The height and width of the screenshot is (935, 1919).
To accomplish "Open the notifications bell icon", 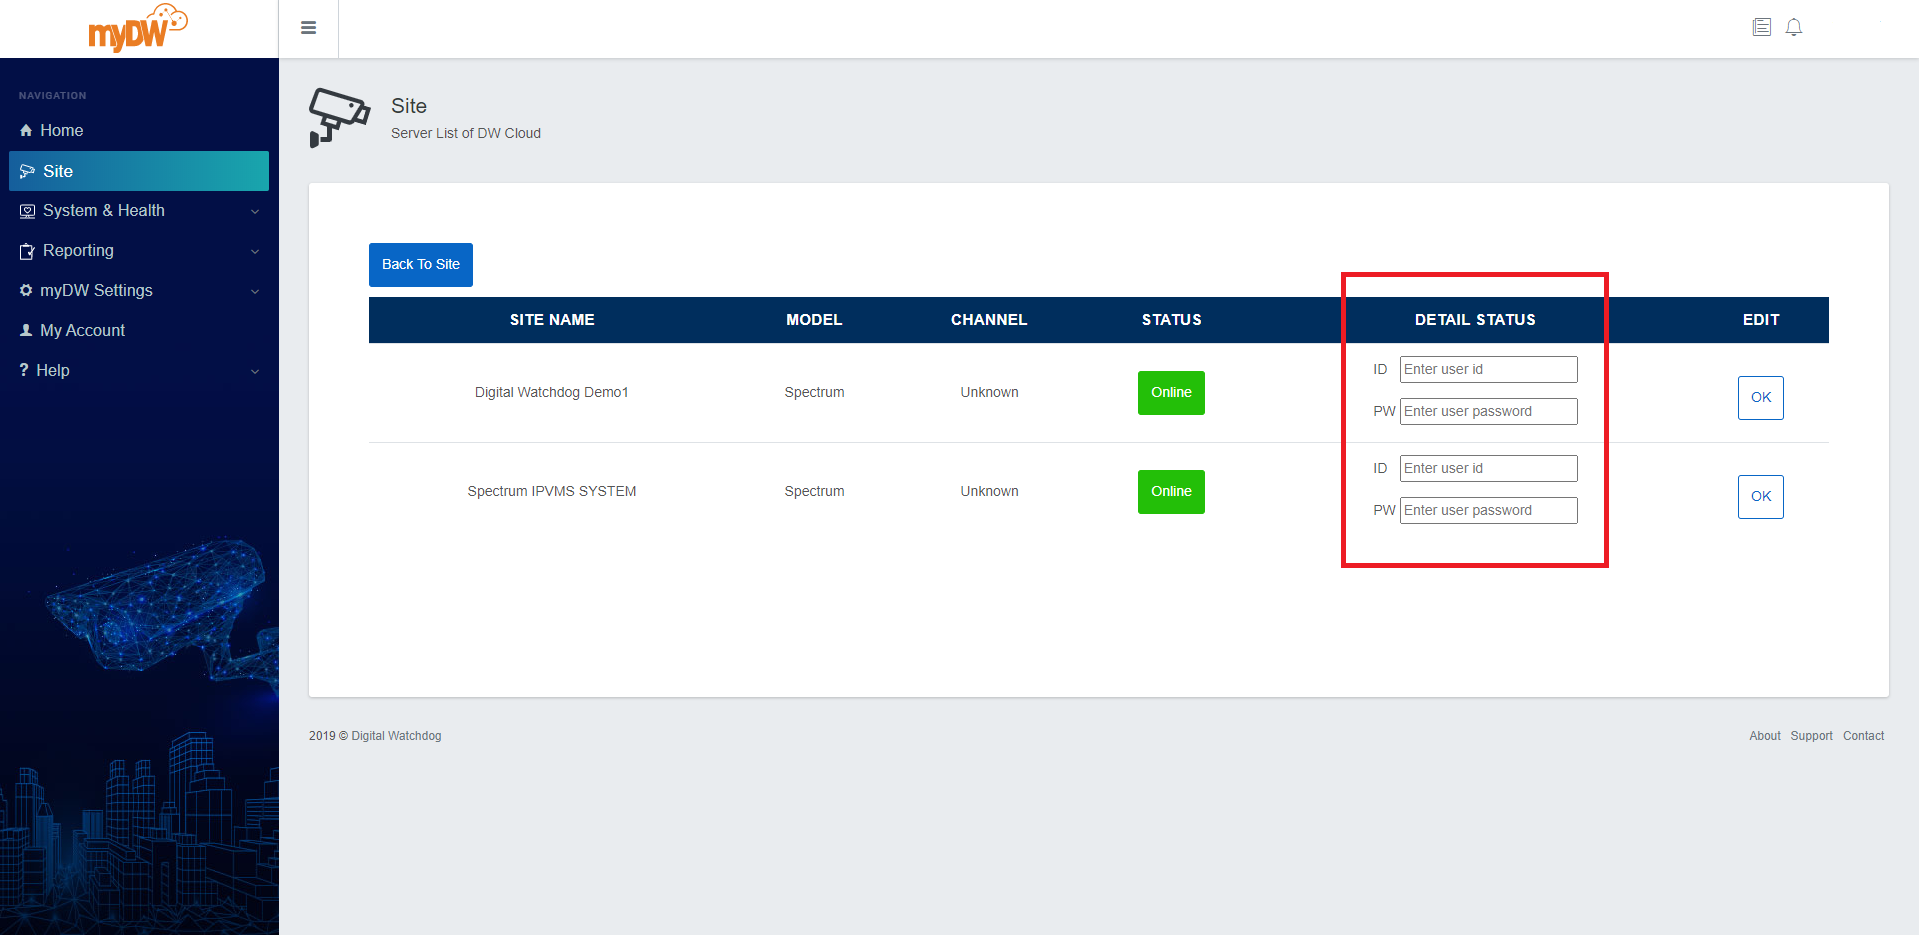I will 1794,27.
